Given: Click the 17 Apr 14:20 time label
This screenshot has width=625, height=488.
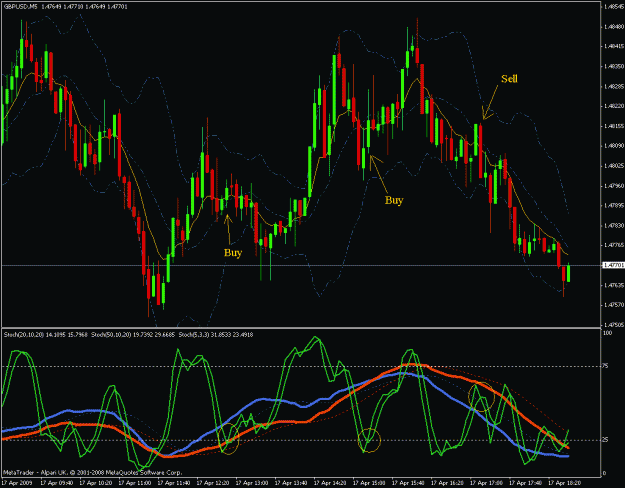Looking at the screenshot, I should (330, 483).
